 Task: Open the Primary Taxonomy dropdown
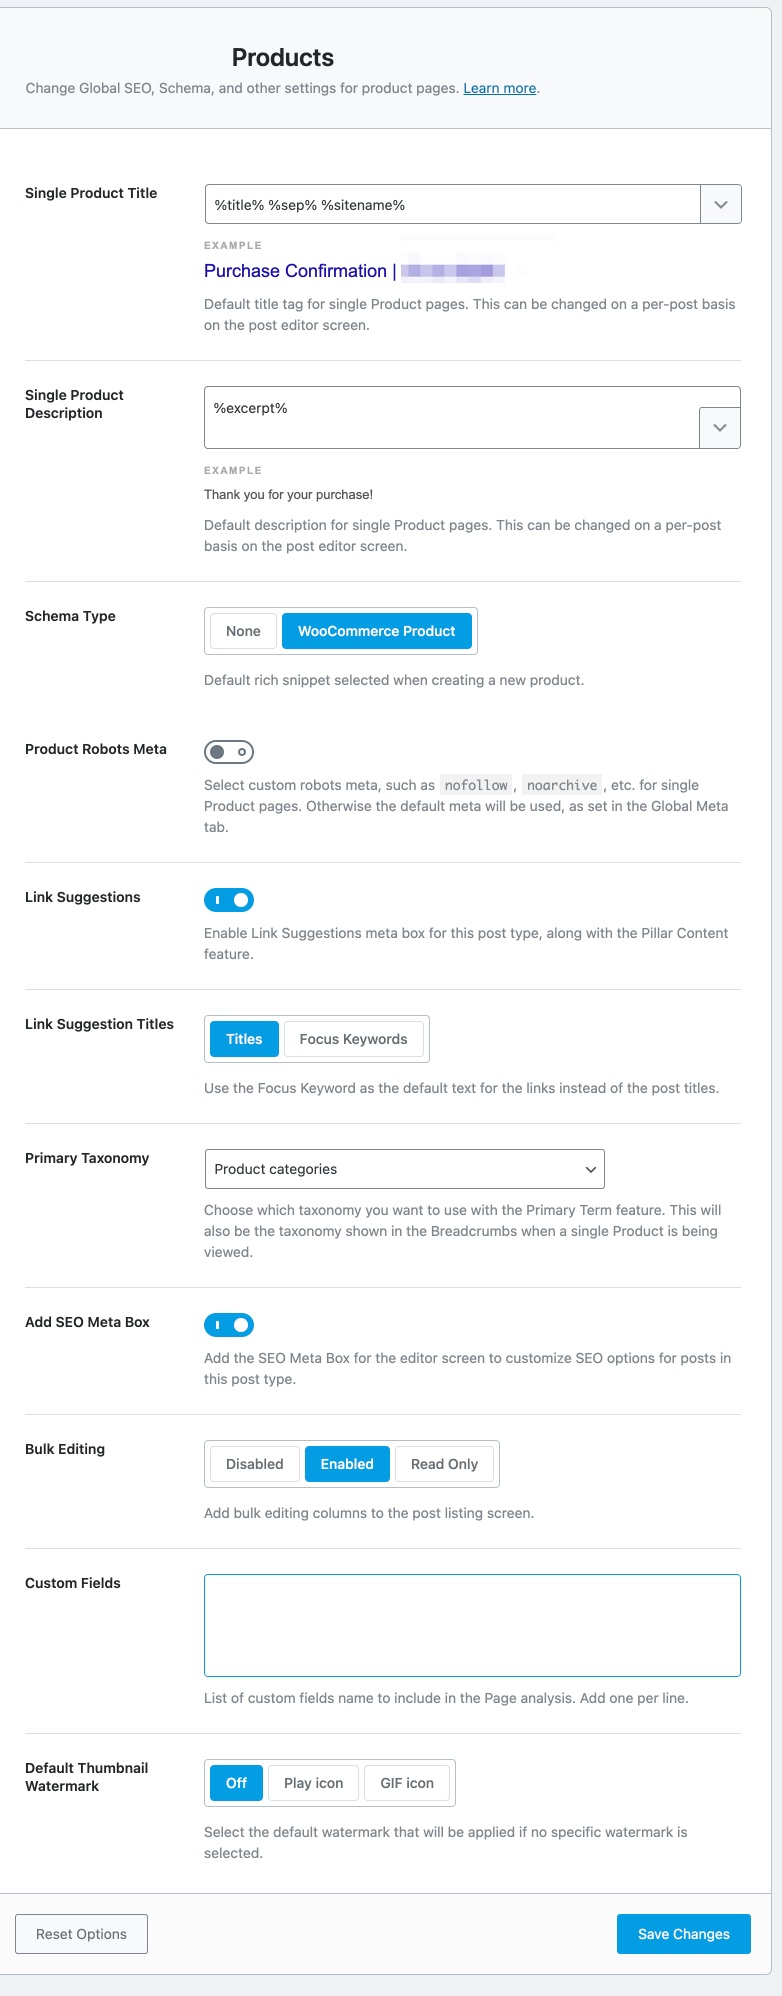pyautogui.click(x=404, y=1168)
